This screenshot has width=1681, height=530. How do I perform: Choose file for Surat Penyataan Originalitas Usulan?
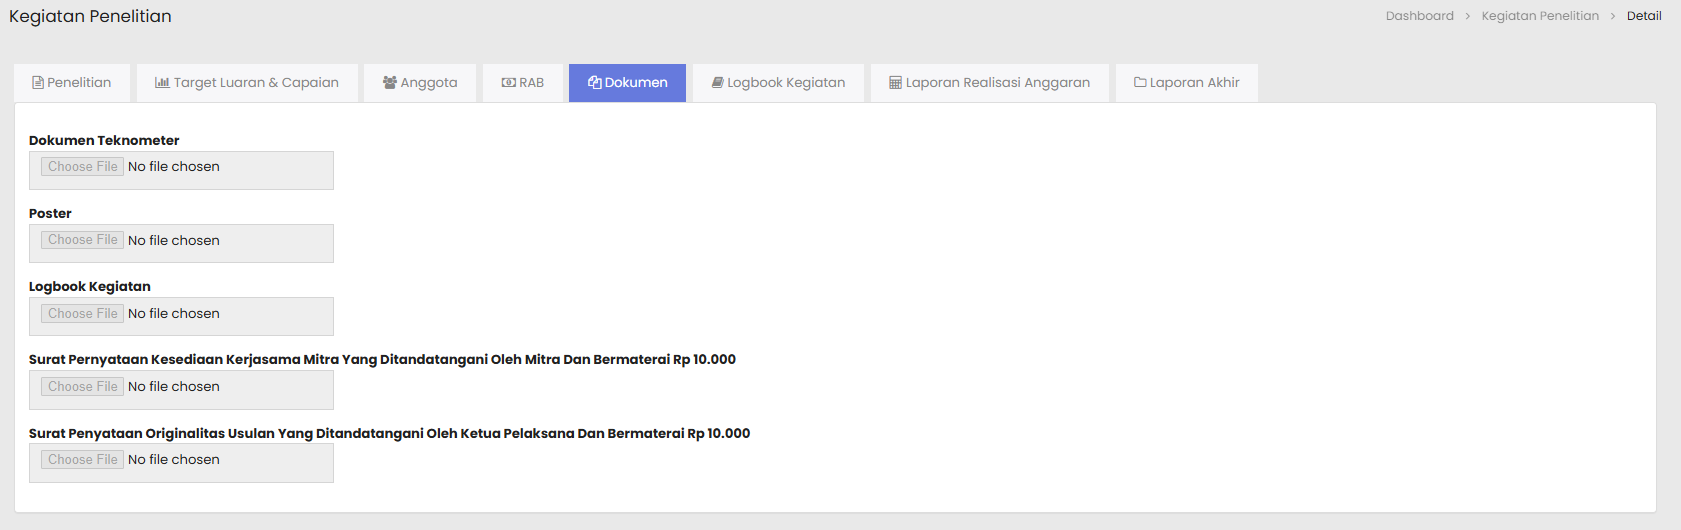pos(83,460)
